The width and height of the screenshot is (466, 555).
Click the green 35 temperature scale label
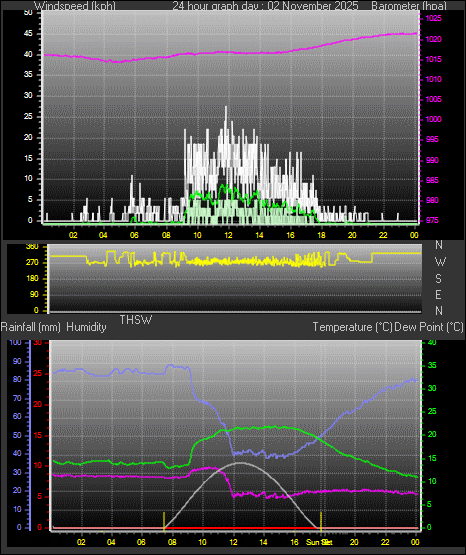(432, 365)
